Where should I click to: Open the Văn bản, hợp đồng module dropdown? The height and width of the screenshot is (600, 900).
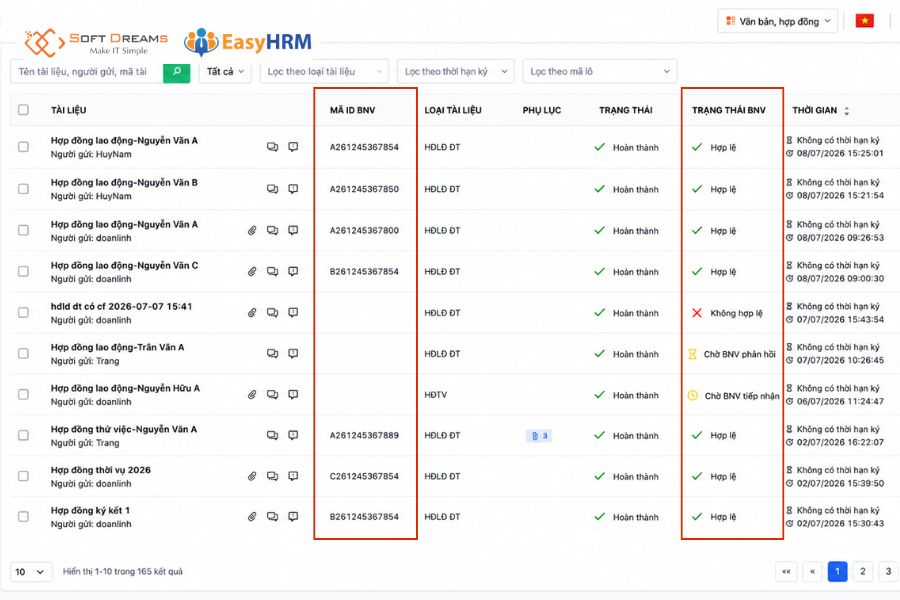pyautogui.click(x=778, y=21)
